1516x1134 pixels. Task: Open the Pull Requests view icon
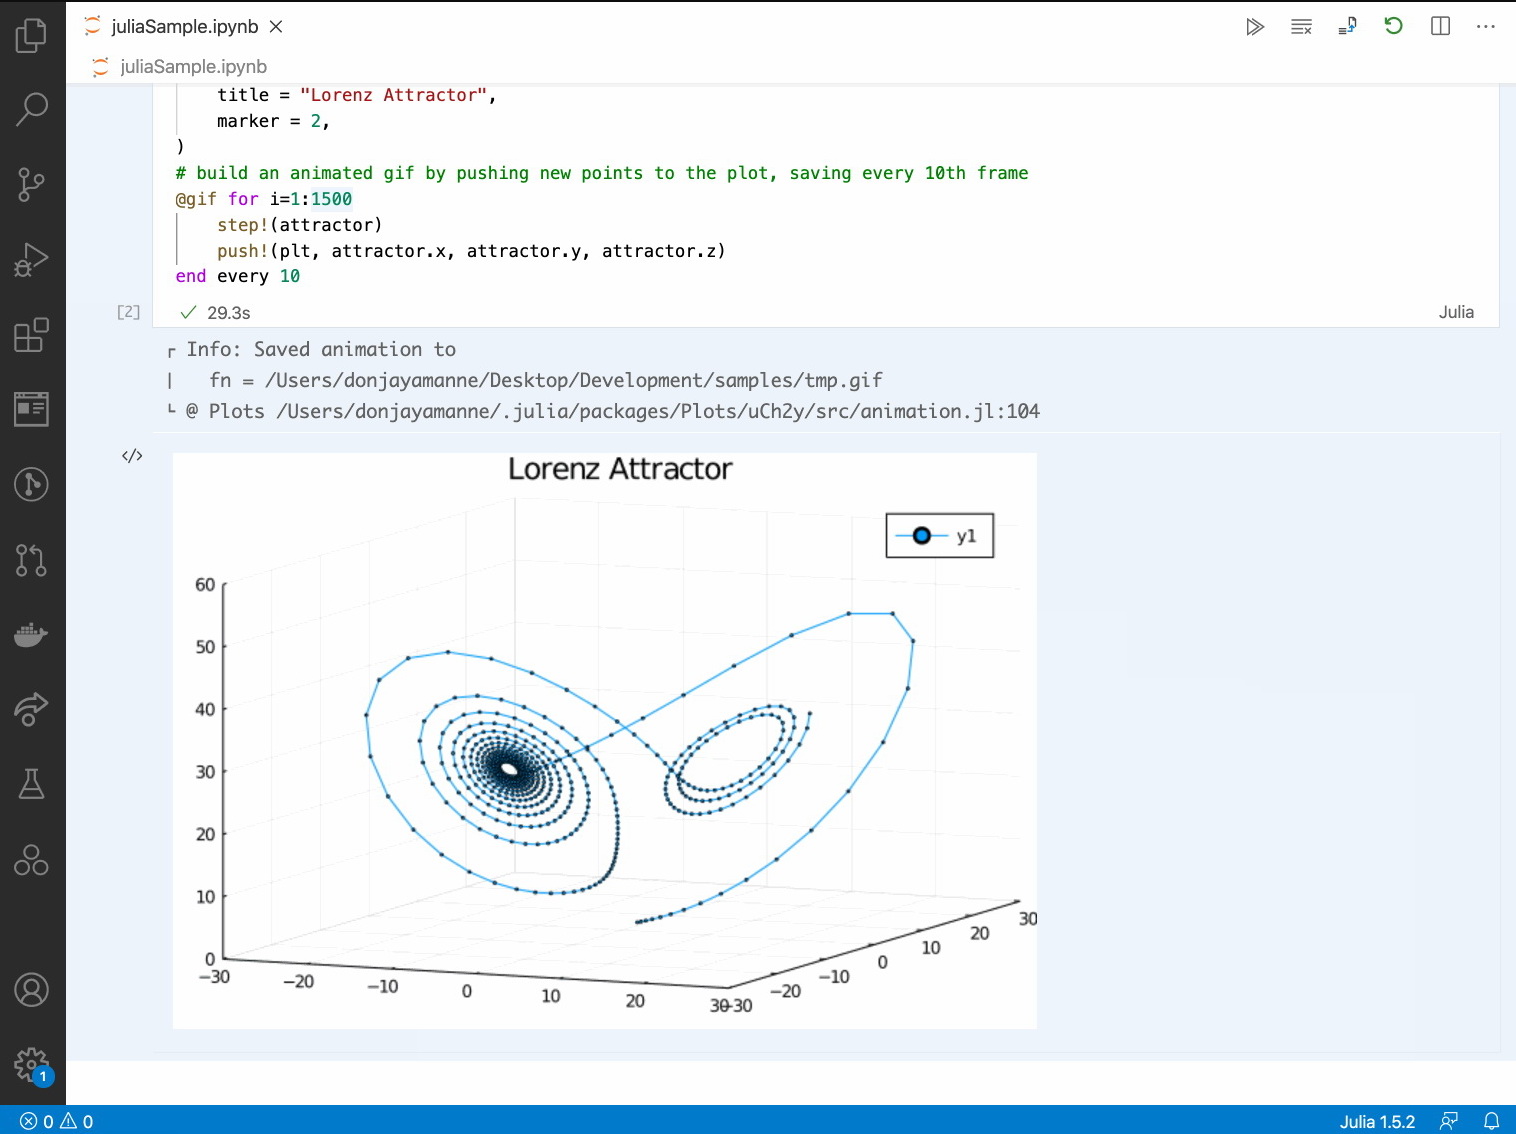32,560
